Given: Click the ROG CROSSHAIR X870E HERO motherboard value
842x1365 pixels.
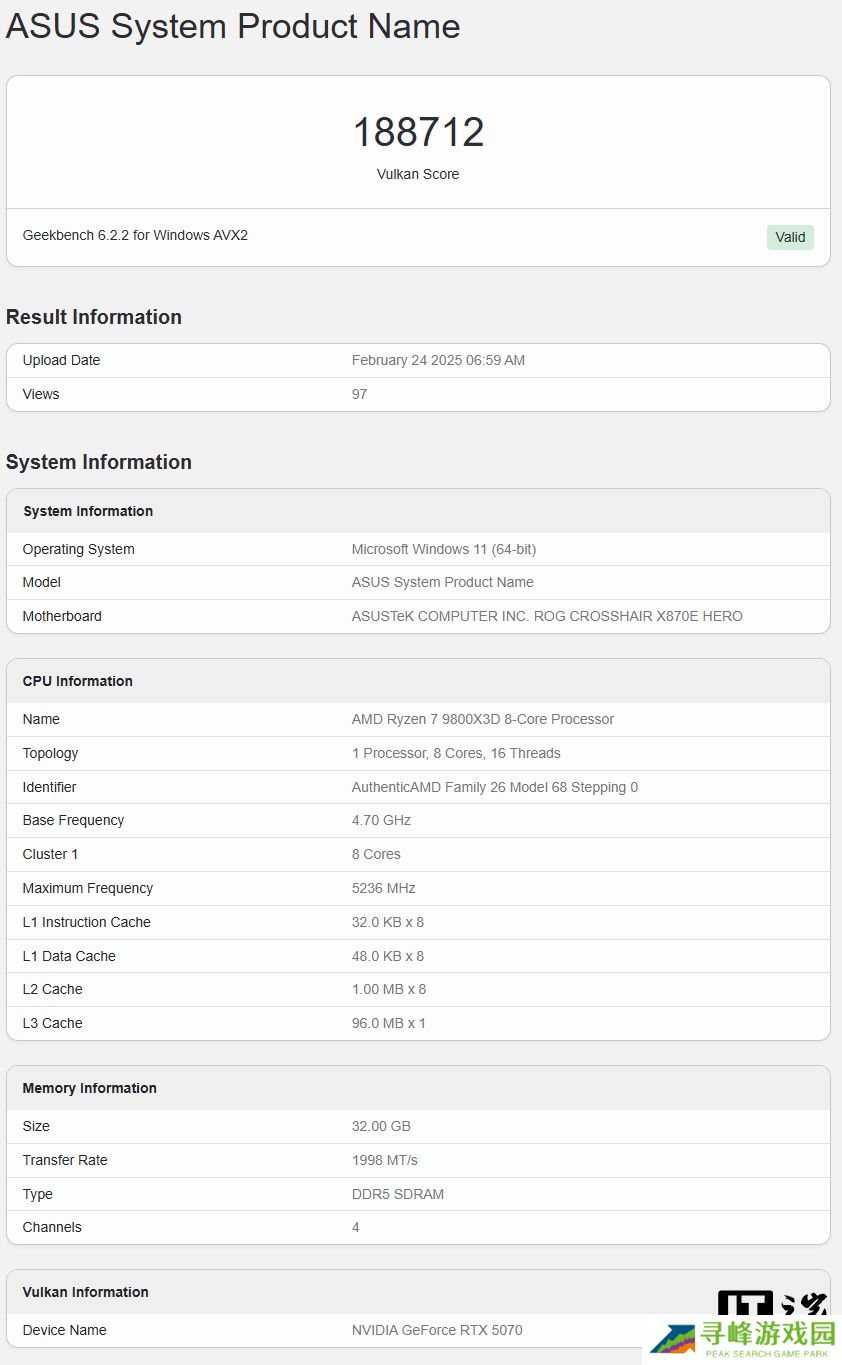Looking at the screenshot, I should (x=547, y=616).
